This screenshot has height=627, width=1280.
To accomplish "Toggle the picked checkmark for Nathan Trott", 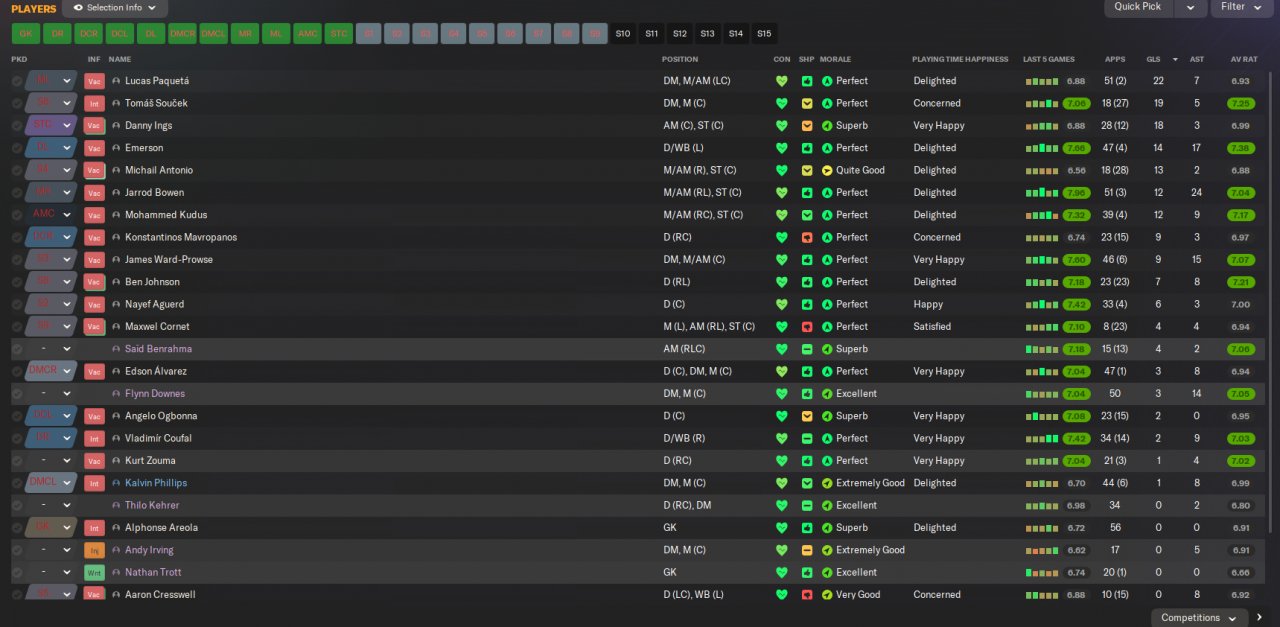I will point(17,572).
